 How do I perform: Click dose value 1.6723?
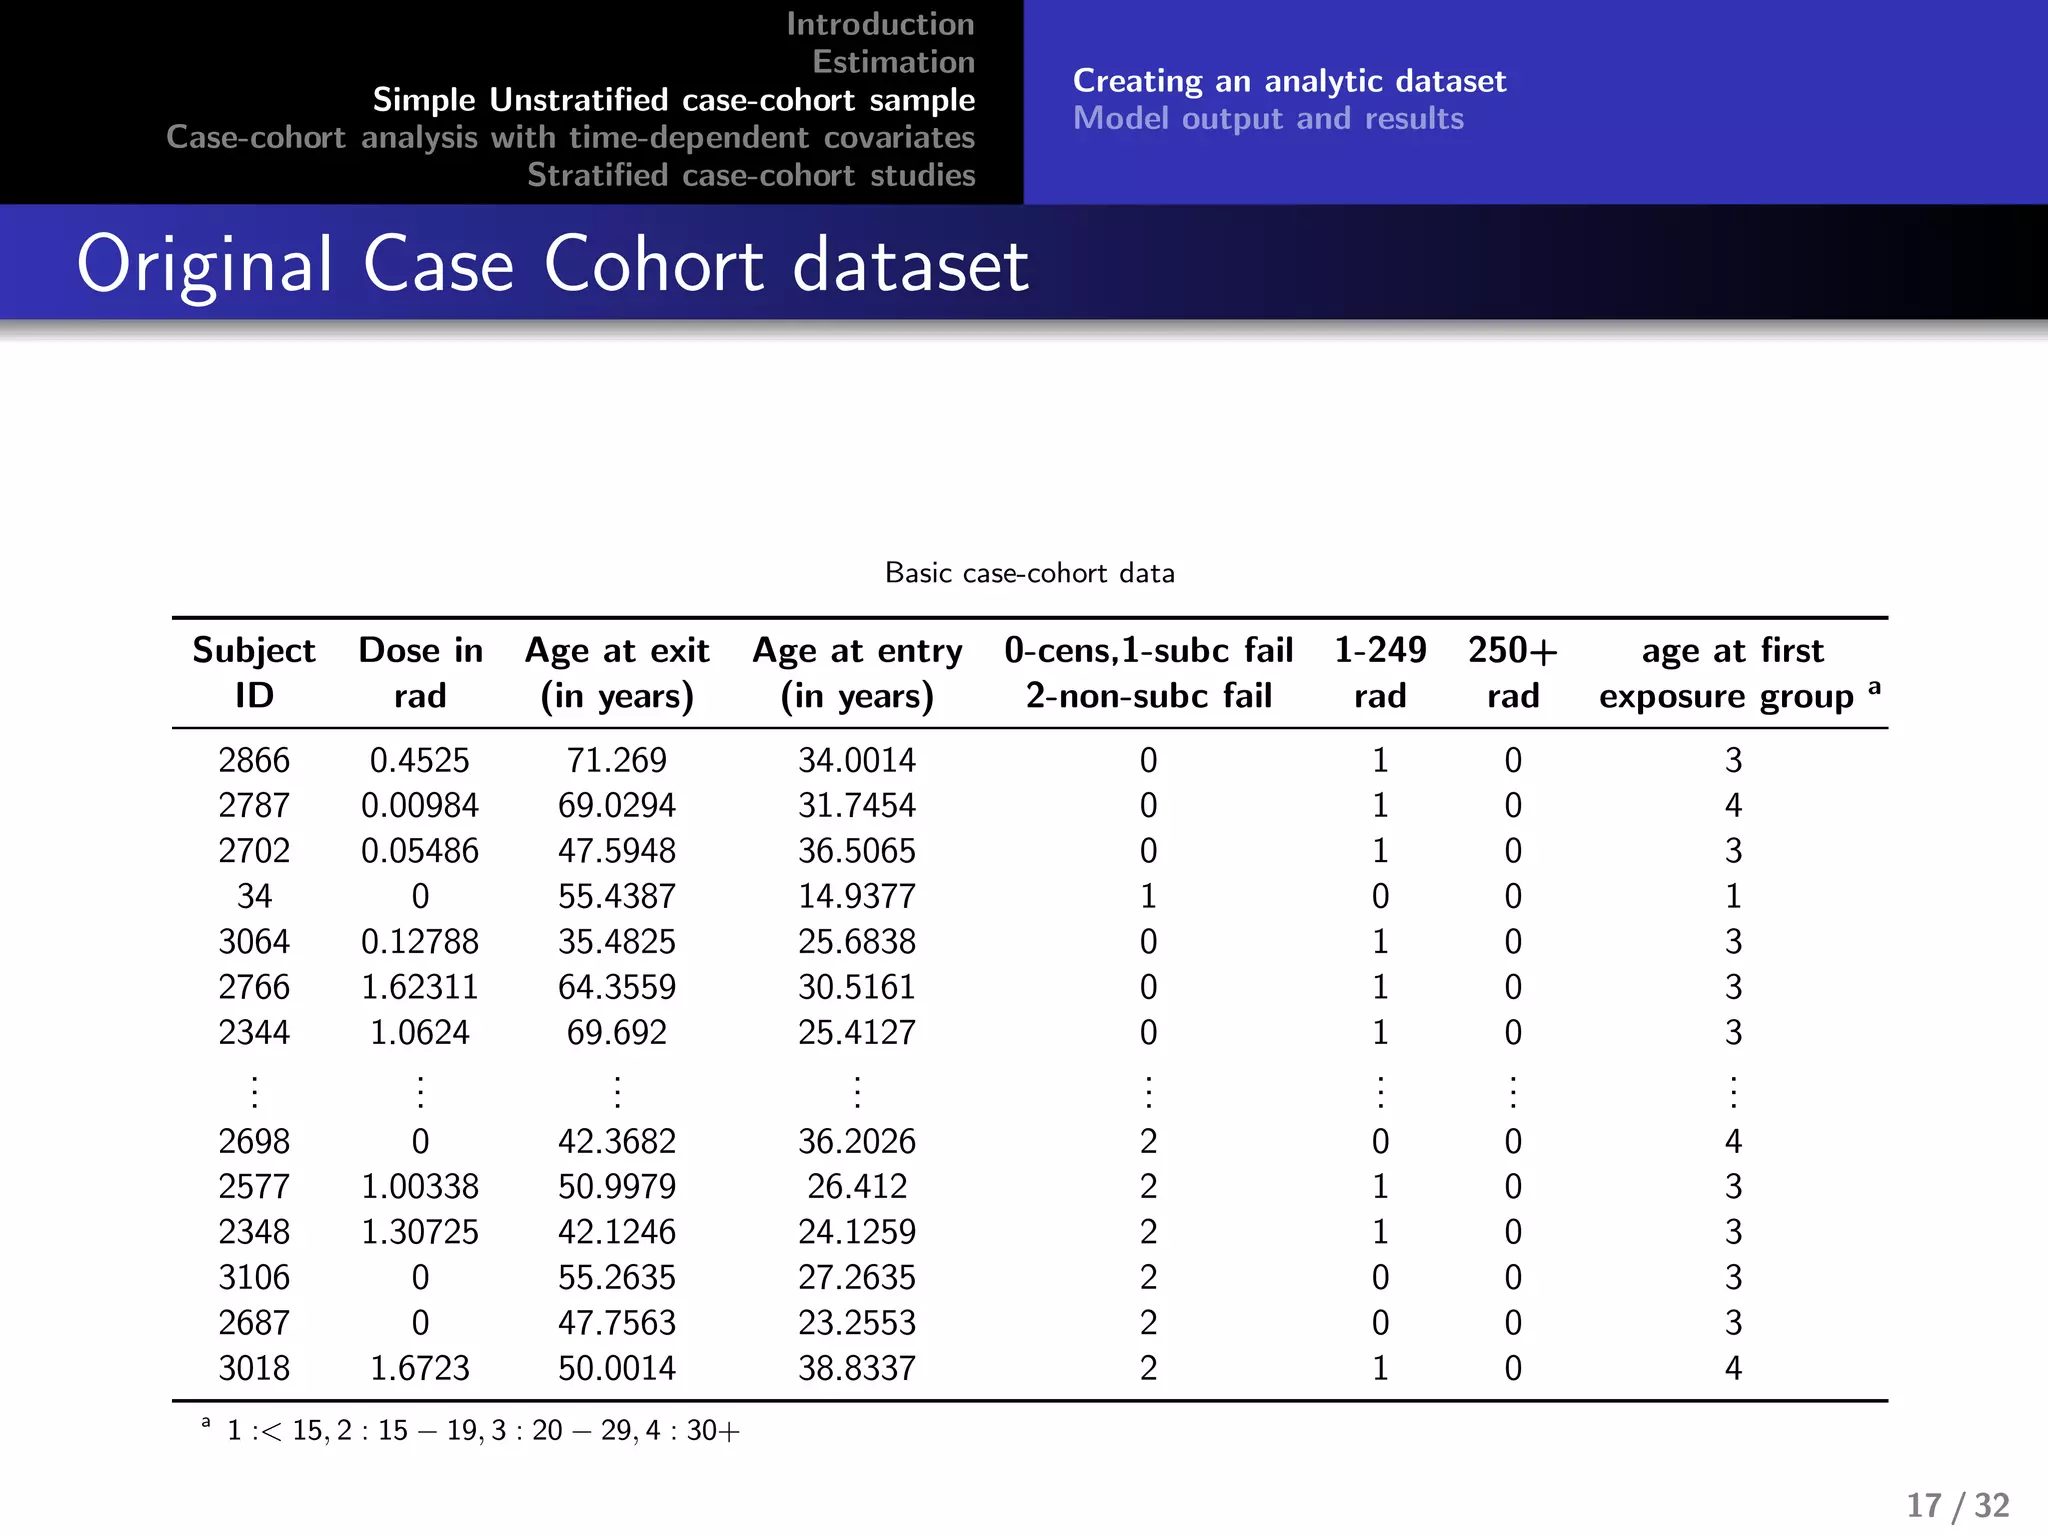click(420, 1368)
